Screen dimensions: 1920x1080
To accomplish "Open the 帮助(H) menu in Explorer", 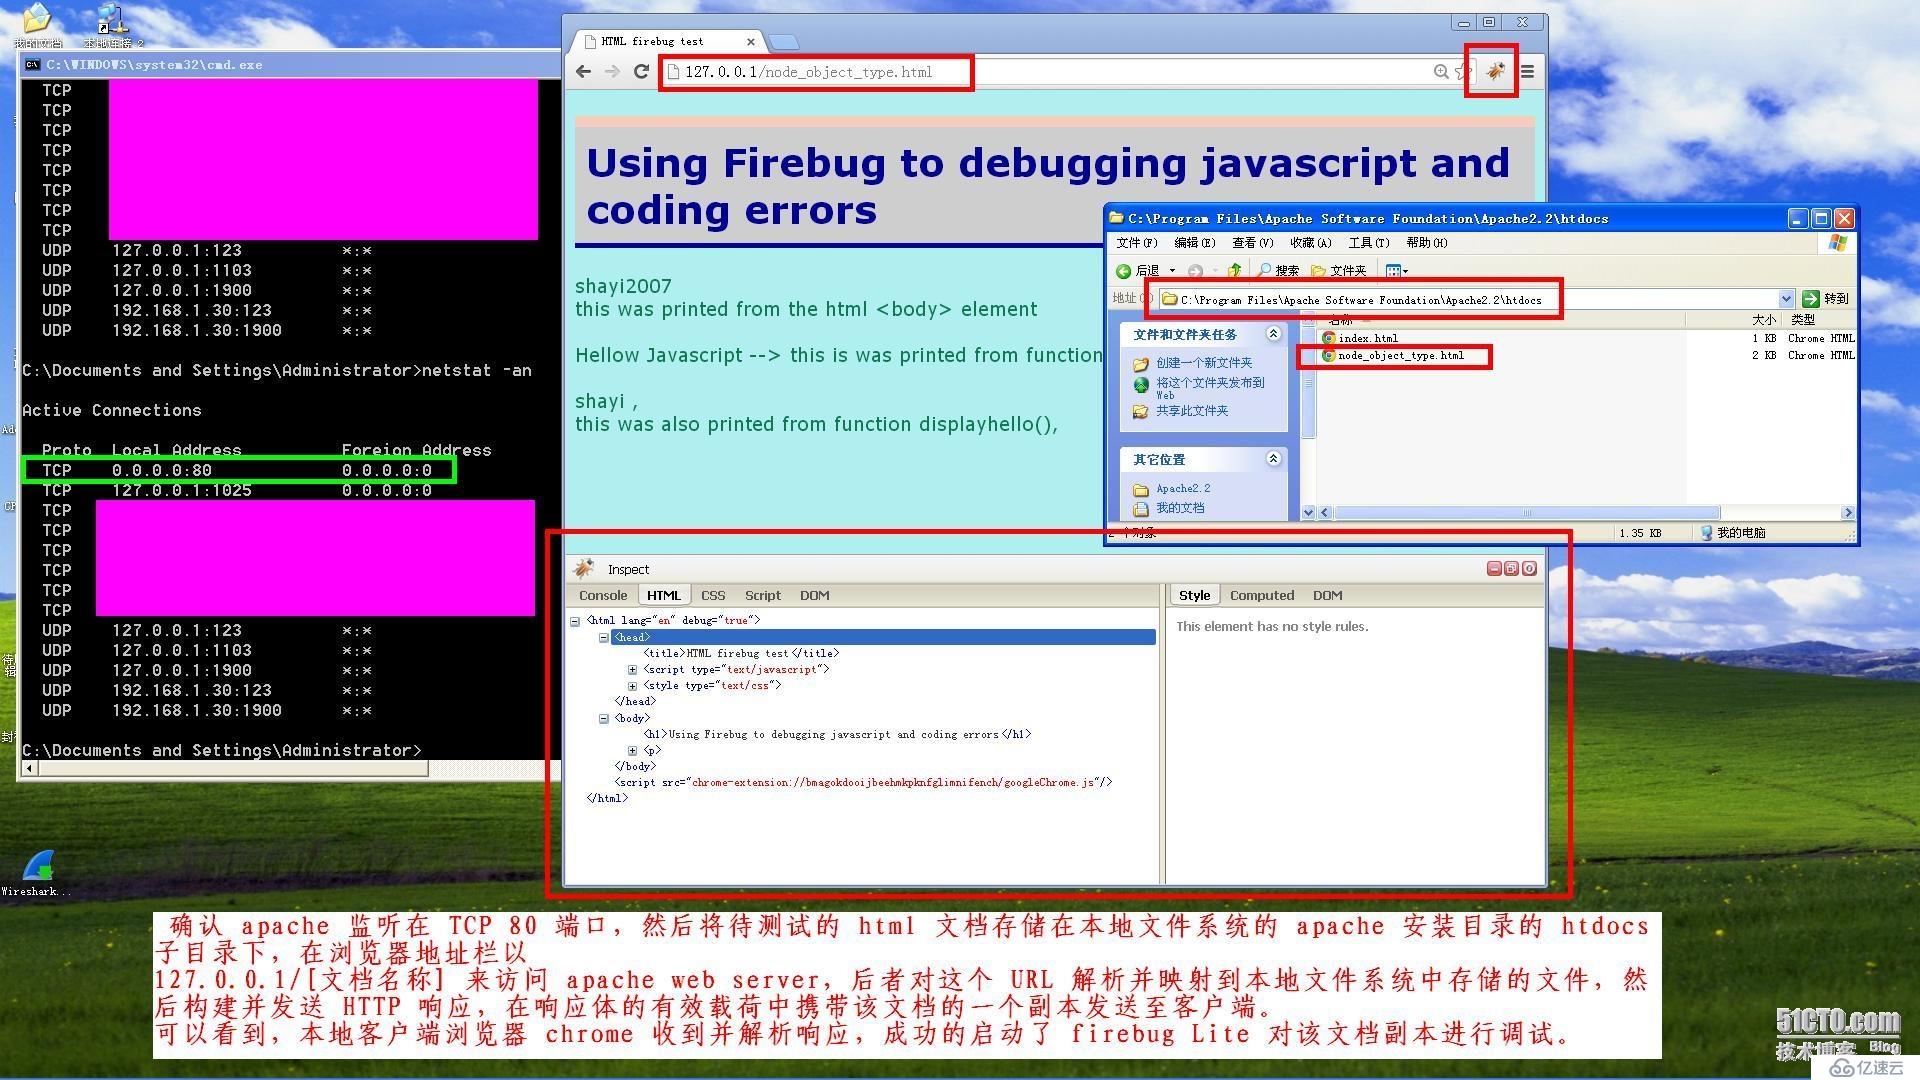I will [x=1426, y=243].
